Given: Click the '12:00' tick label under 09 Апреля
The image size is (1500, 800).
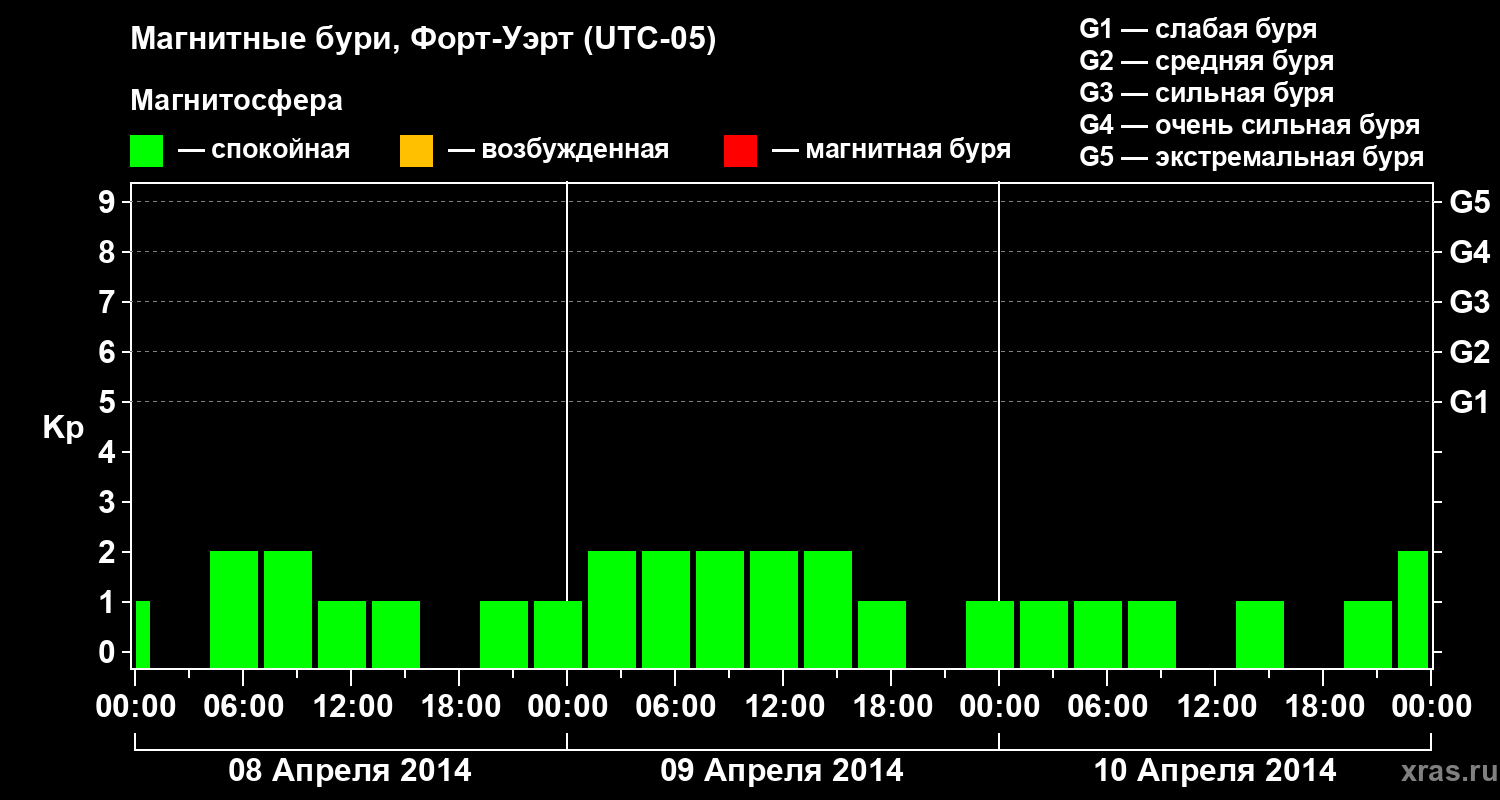Looking at the screenshot, I should click(783, 706).
